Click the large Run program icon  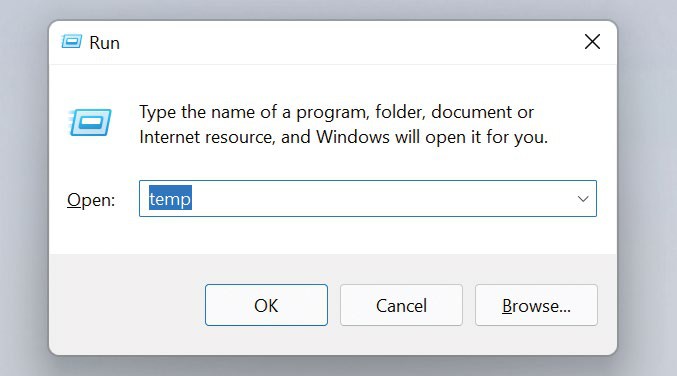coord(89,122)
